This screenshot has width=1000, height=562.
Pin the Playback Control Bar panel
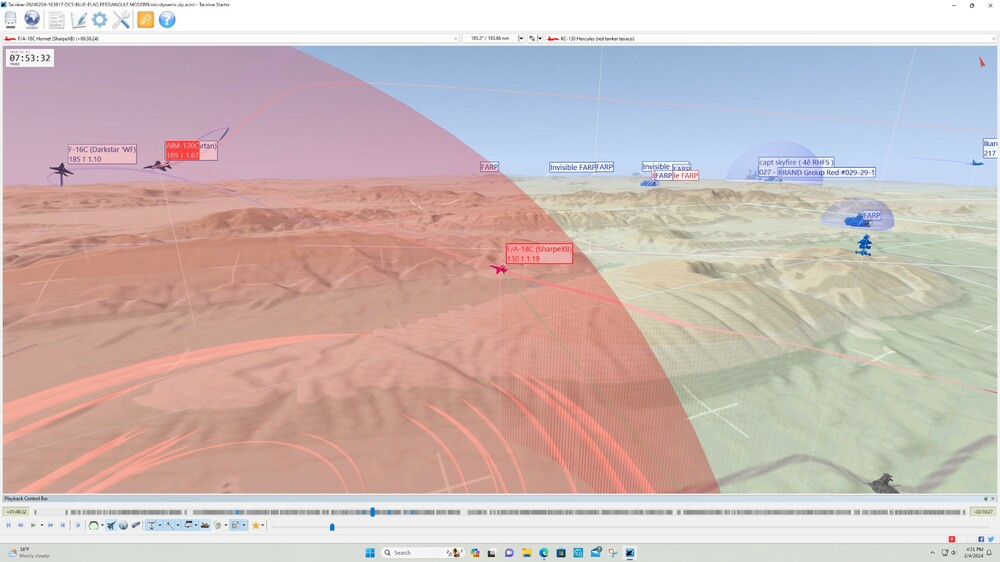click(986, 498)
